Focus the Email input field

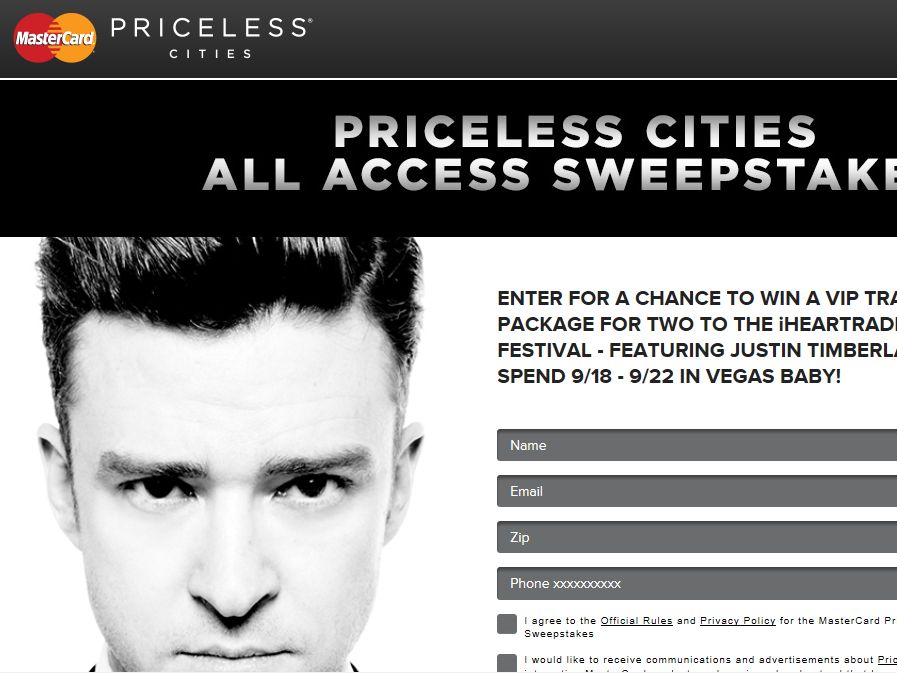click(x=697, y=491)
